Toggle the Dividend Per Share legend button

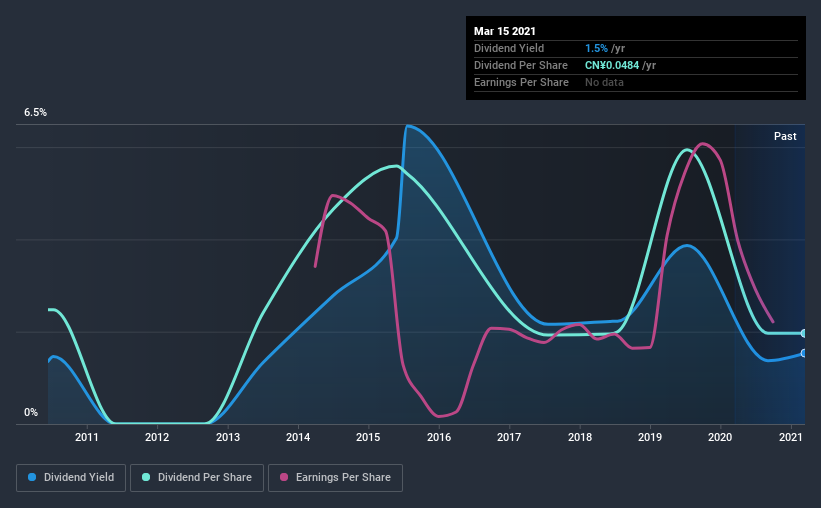(x=197, y=478)
